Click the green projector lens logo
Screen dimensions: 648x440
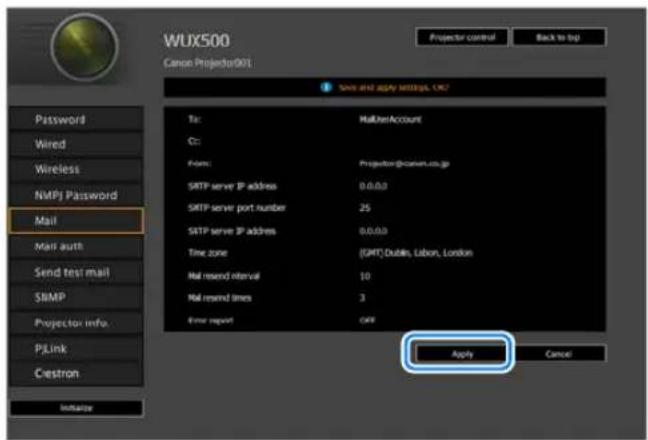(85, 47)
